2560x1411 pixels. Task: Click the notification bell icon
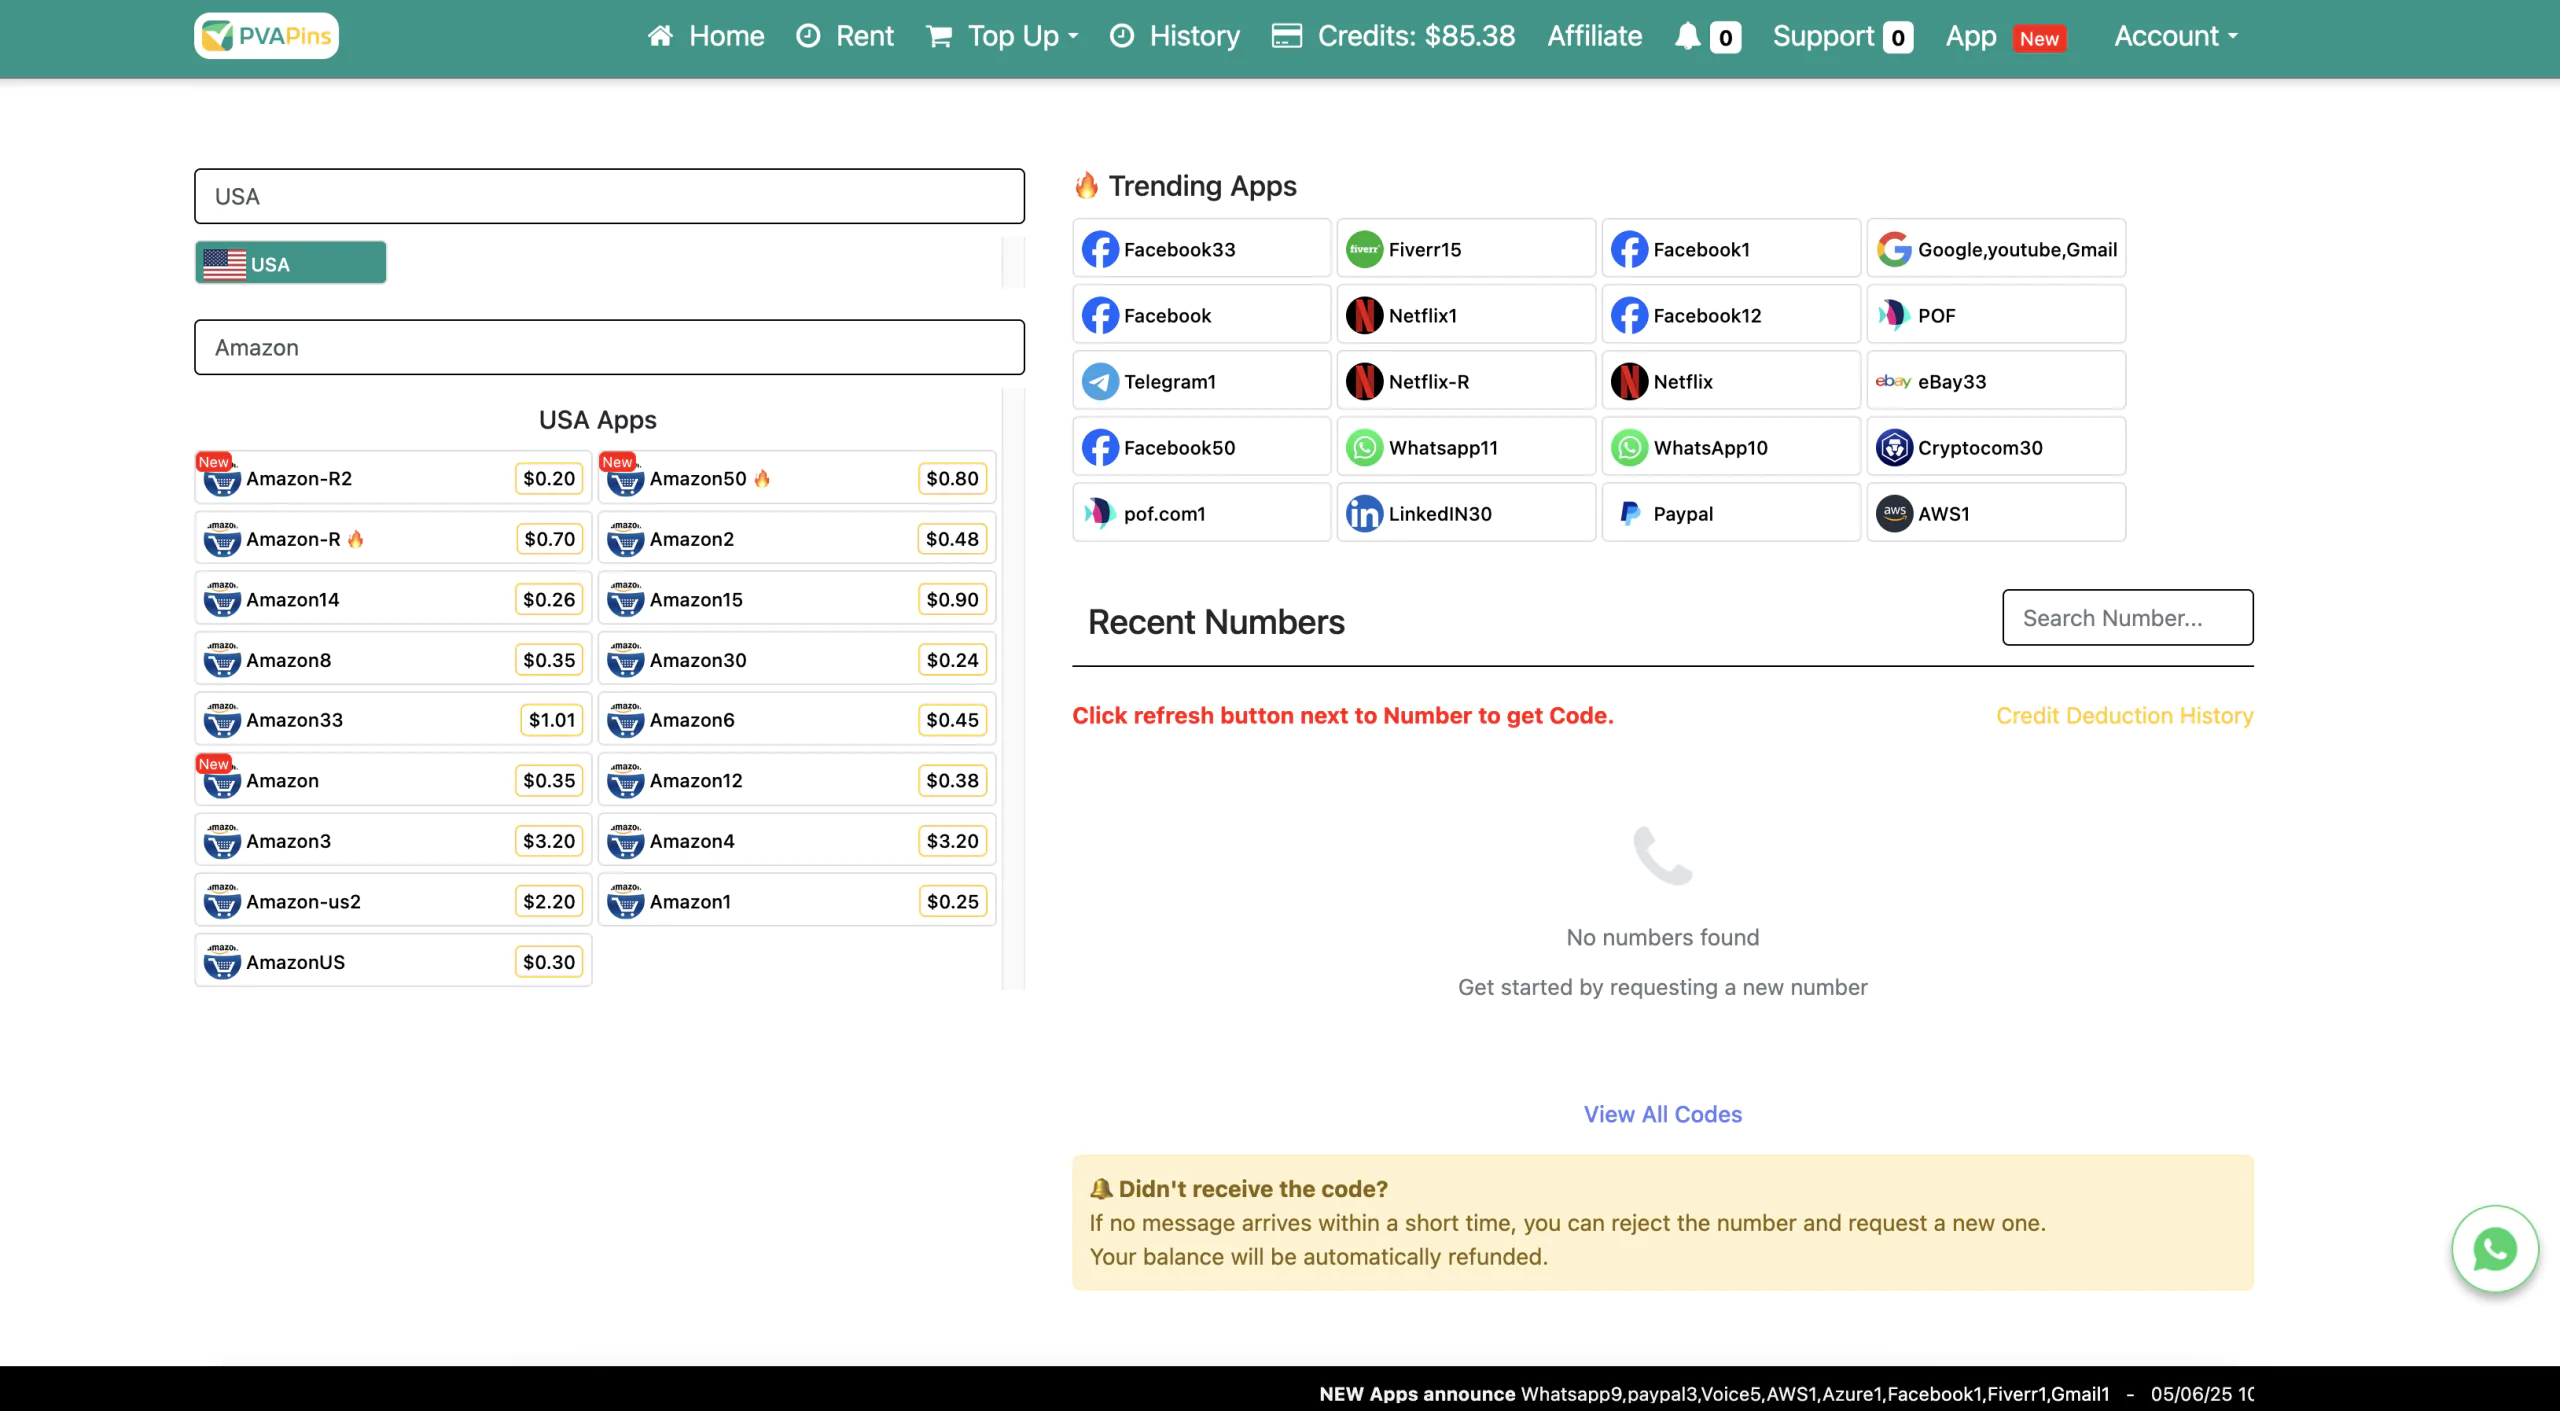point(1687,37)
